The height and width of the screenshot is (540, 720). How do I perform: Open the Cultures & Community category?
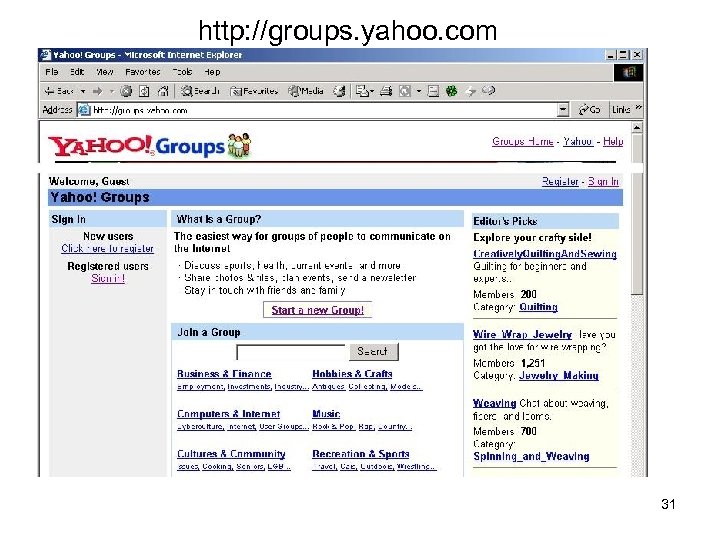231,454
